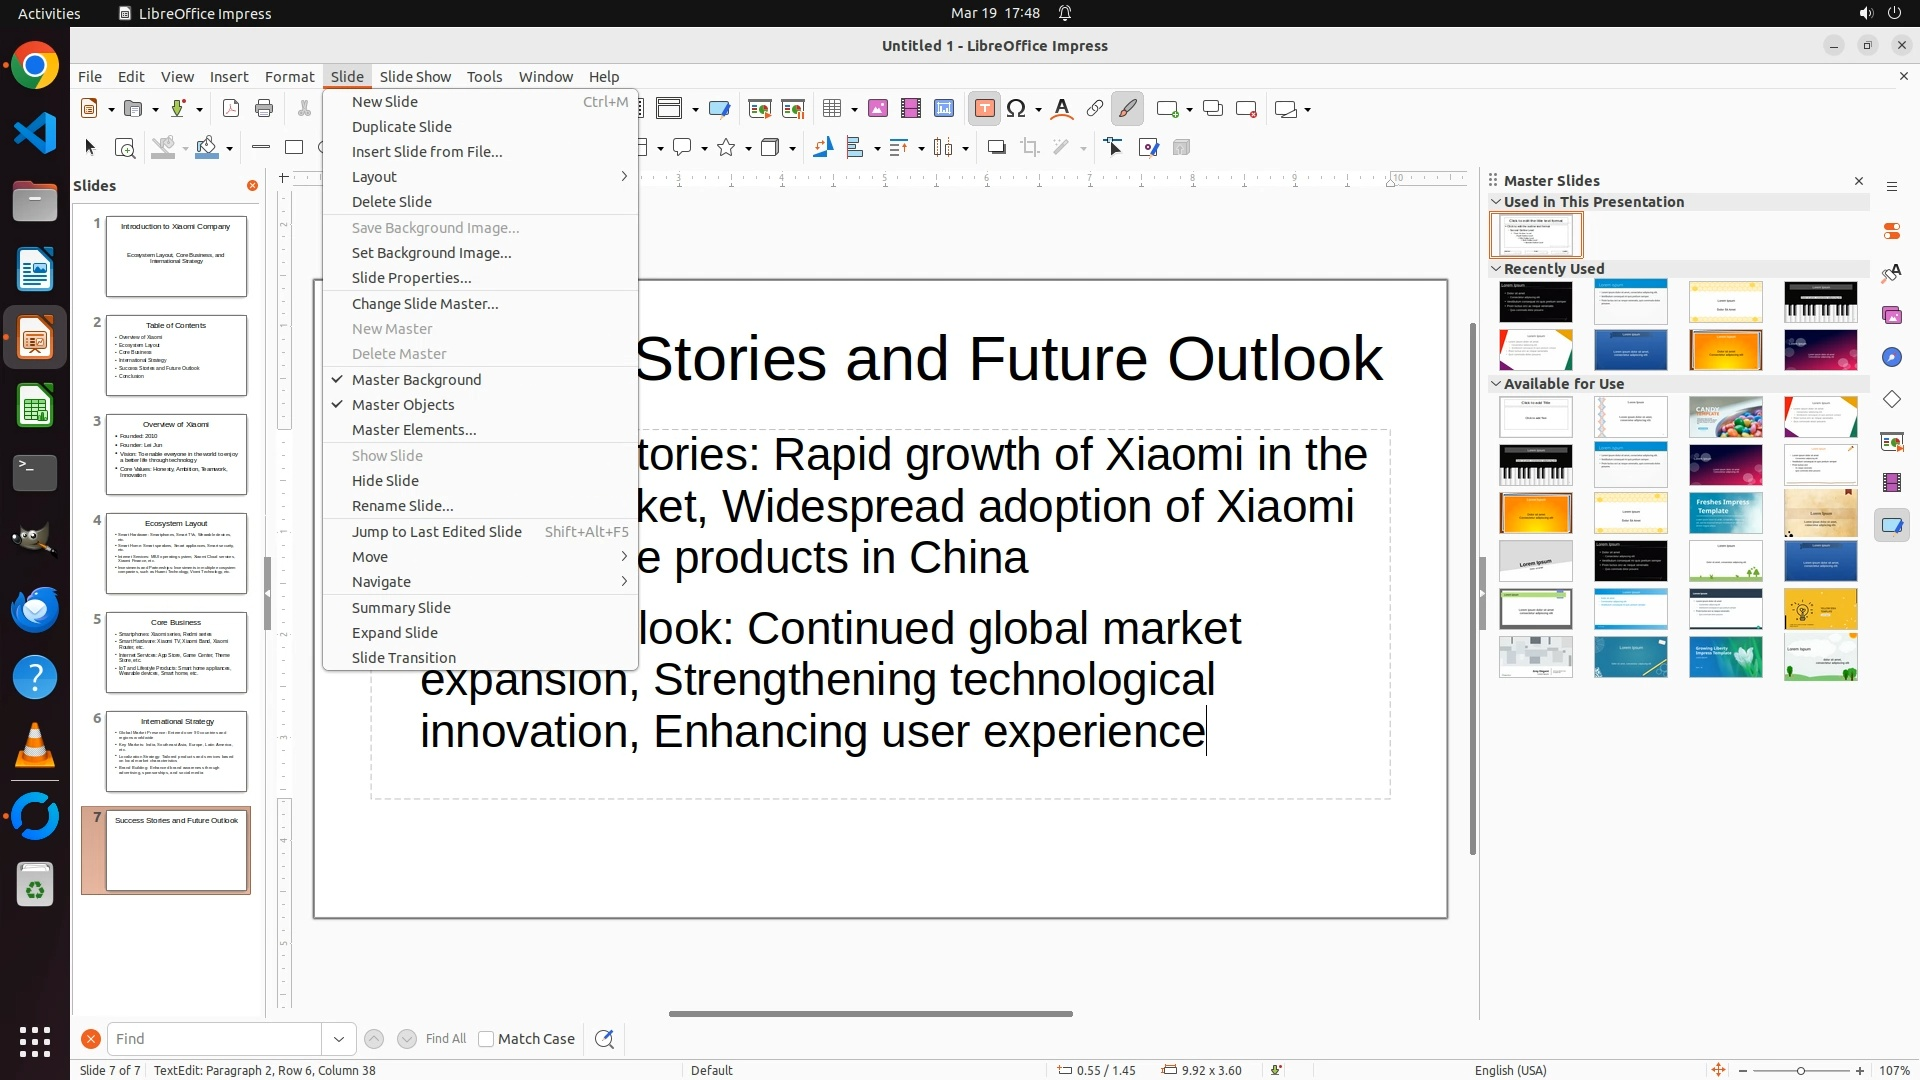The height and width of the screenshot is (1080, 1920).
Task: Open the Sidebar Settings hamburger icon
Action: [1892, 187]
